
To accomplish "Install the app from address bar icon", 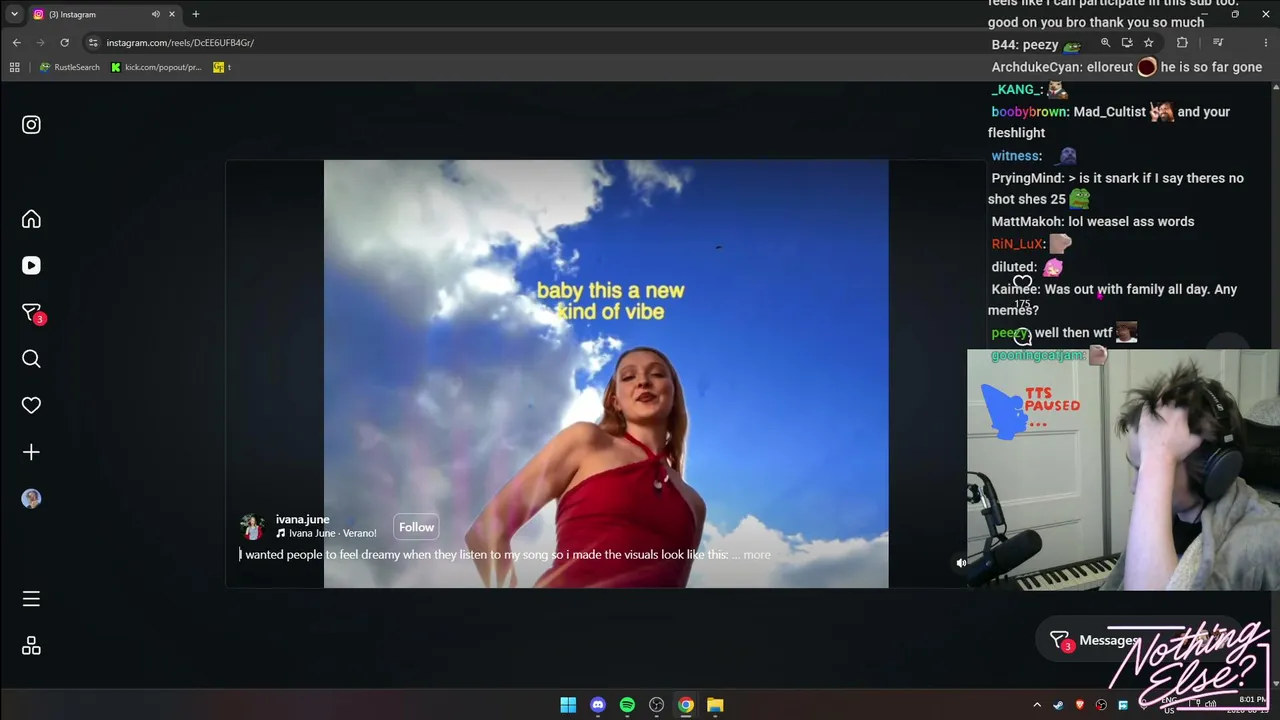I will click(1127, 43).
